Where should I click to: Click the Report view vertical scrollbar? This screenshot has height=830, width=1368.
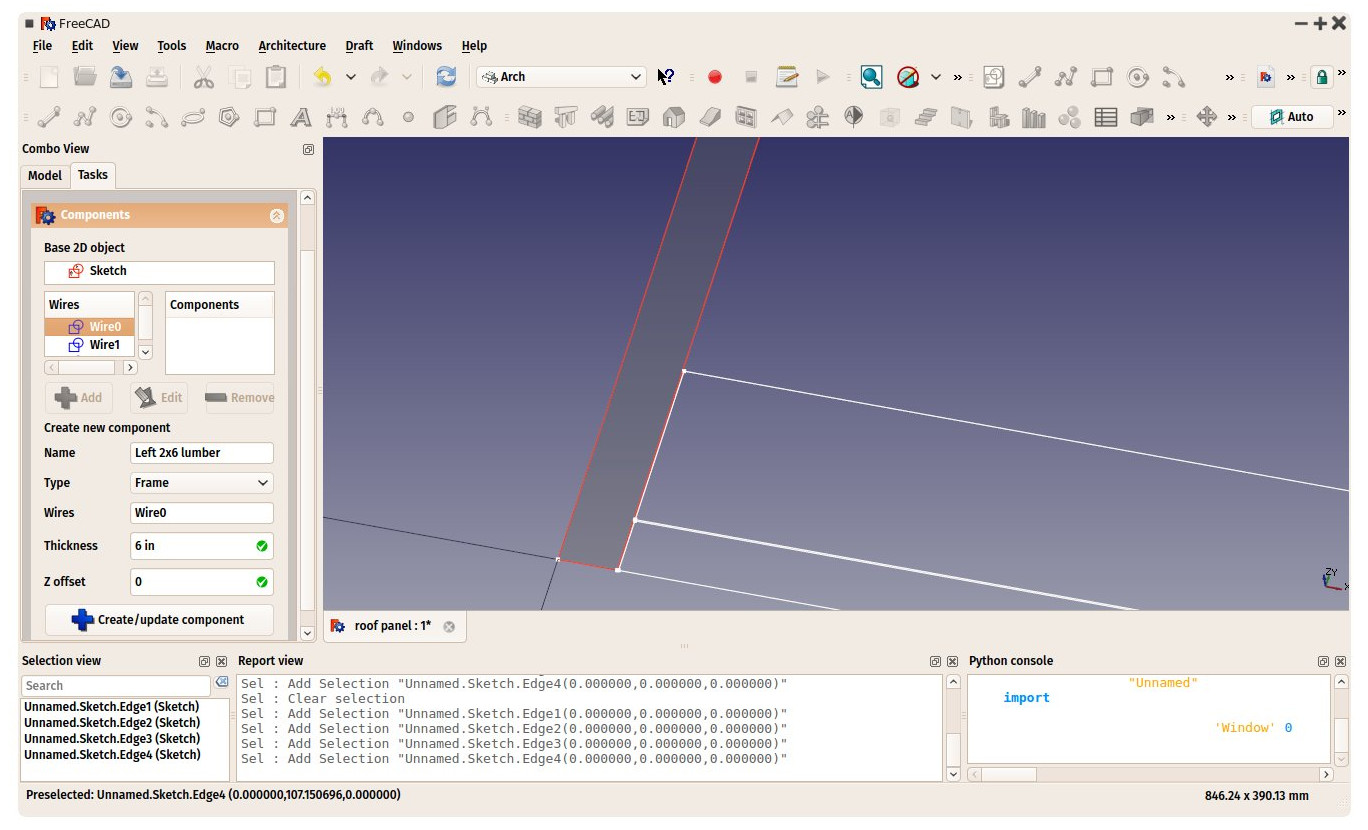pos(952,728)
